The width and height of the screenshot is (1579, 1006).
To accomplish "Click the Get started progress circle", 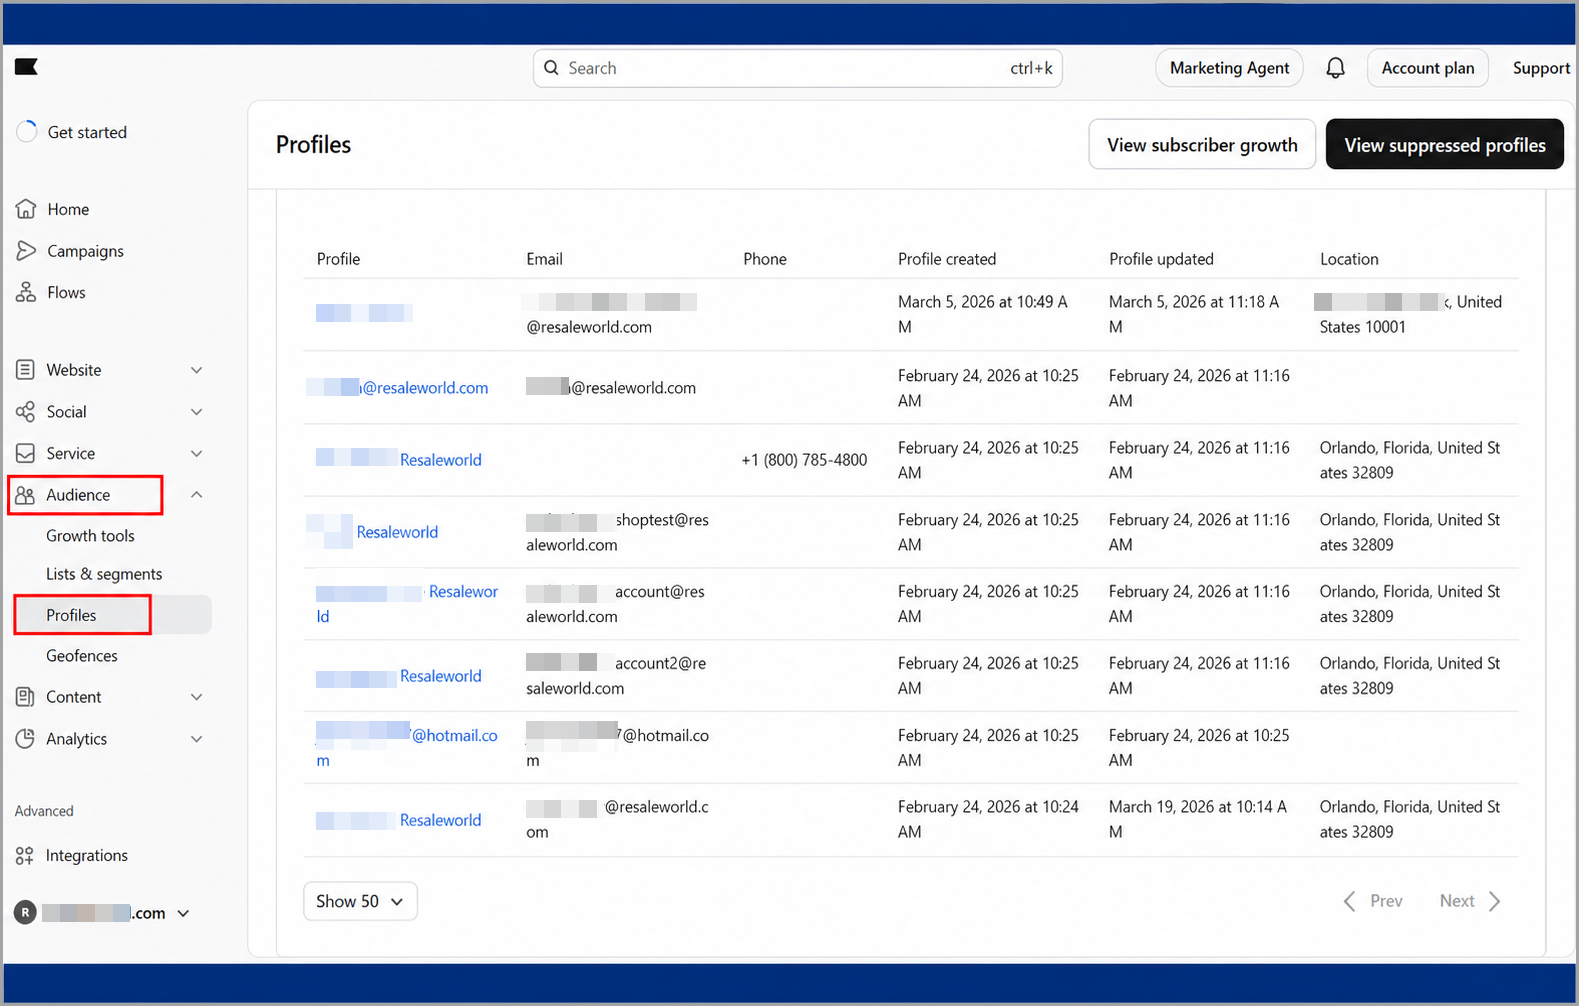I will coord(27,132).
